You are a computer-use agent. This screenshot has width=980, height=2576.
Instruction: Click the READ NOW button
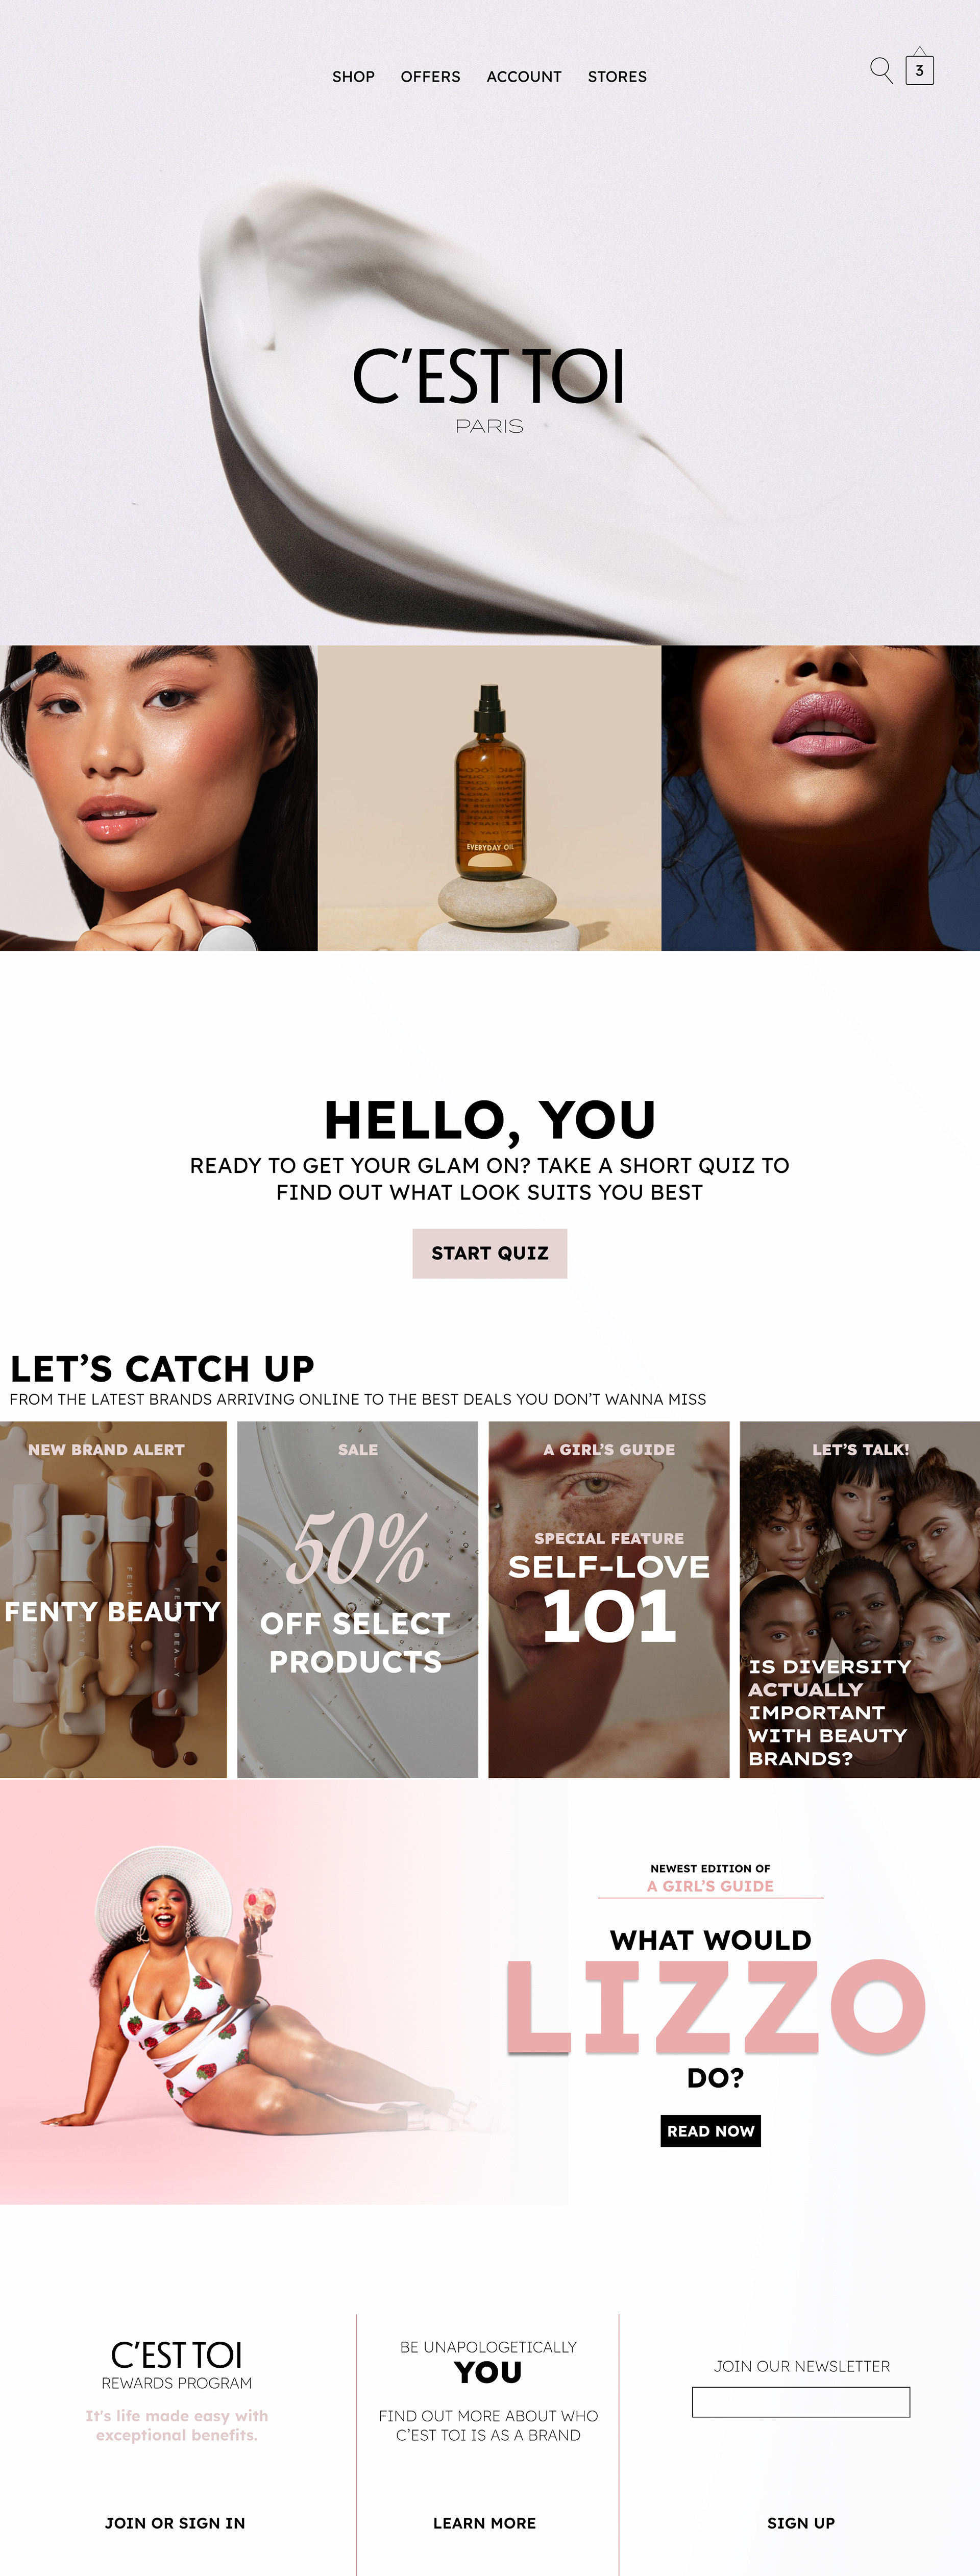pos(711,2131)
